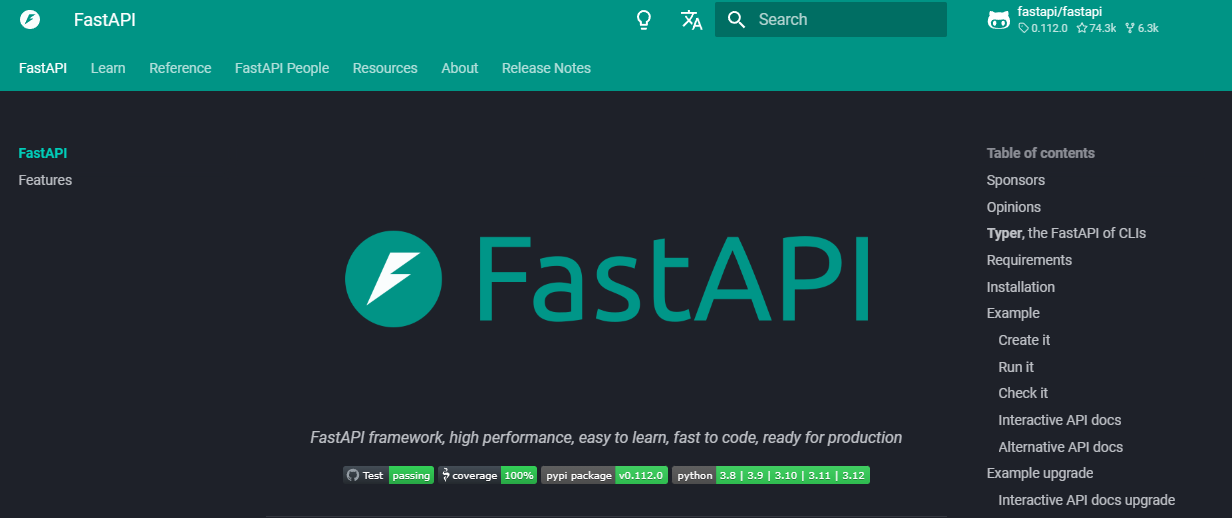Click the Test passing badge

(x=388, y=476)
